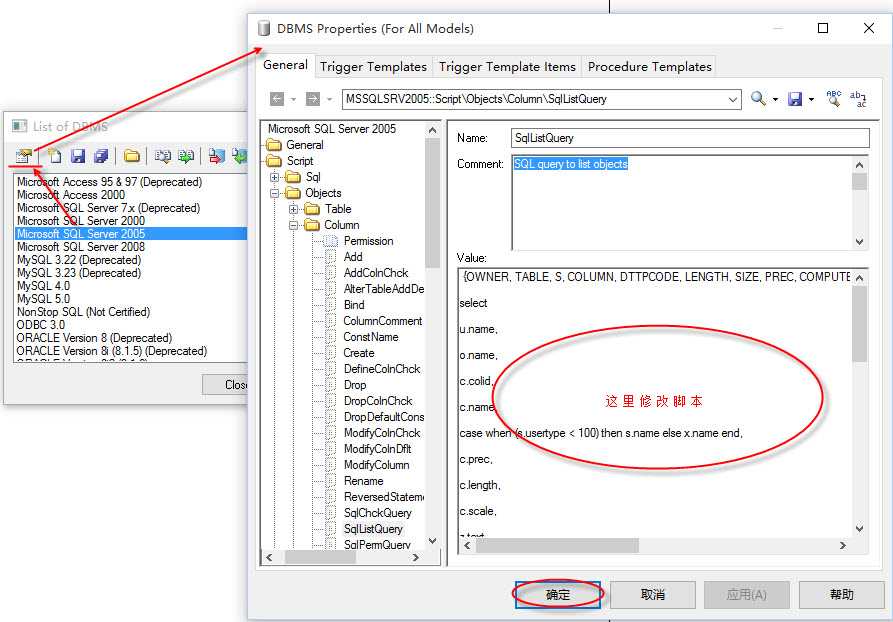Switch to the Trigger Templates tab
893x622 pixels.
(x=373, y=67)
